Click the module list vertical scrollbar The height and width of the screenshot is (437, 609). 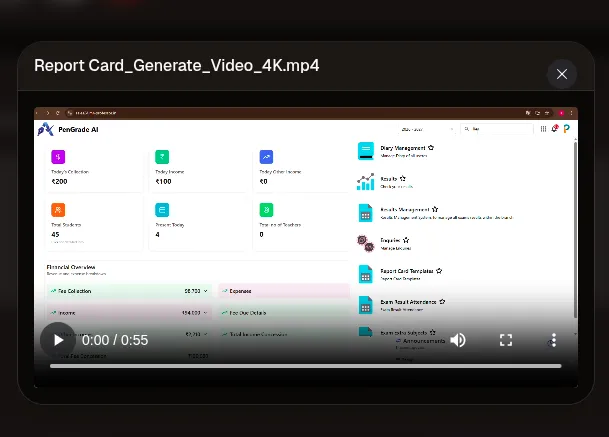575,230
